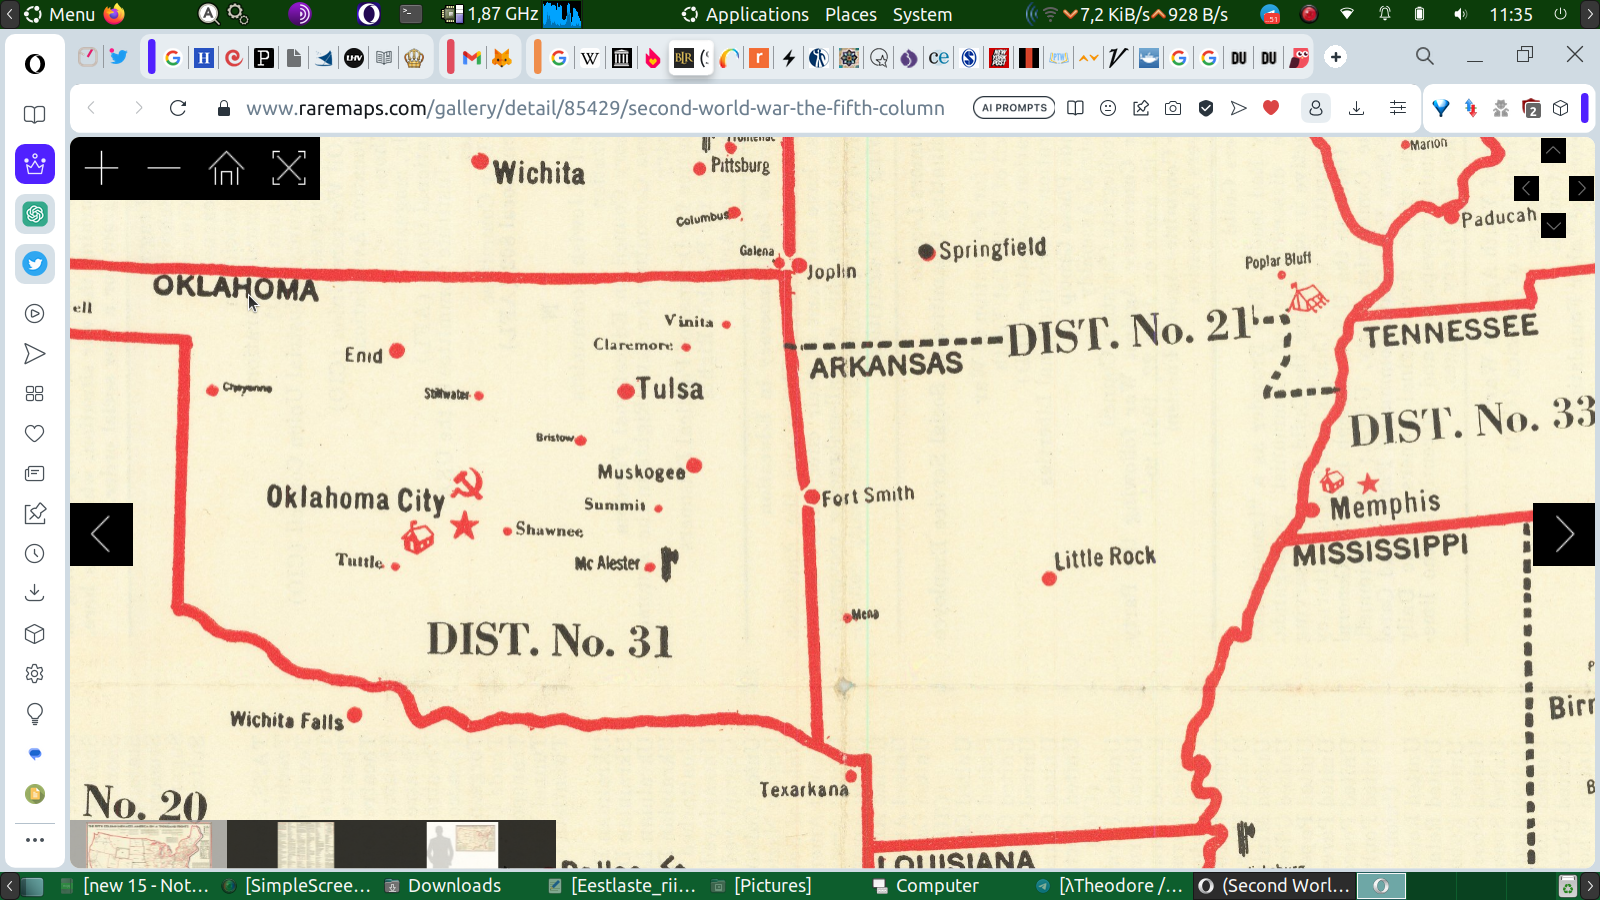The height and width of the screenshot is (900, 1600).
Task: Launch Firefox from the top panel
Action: point(114,14)
